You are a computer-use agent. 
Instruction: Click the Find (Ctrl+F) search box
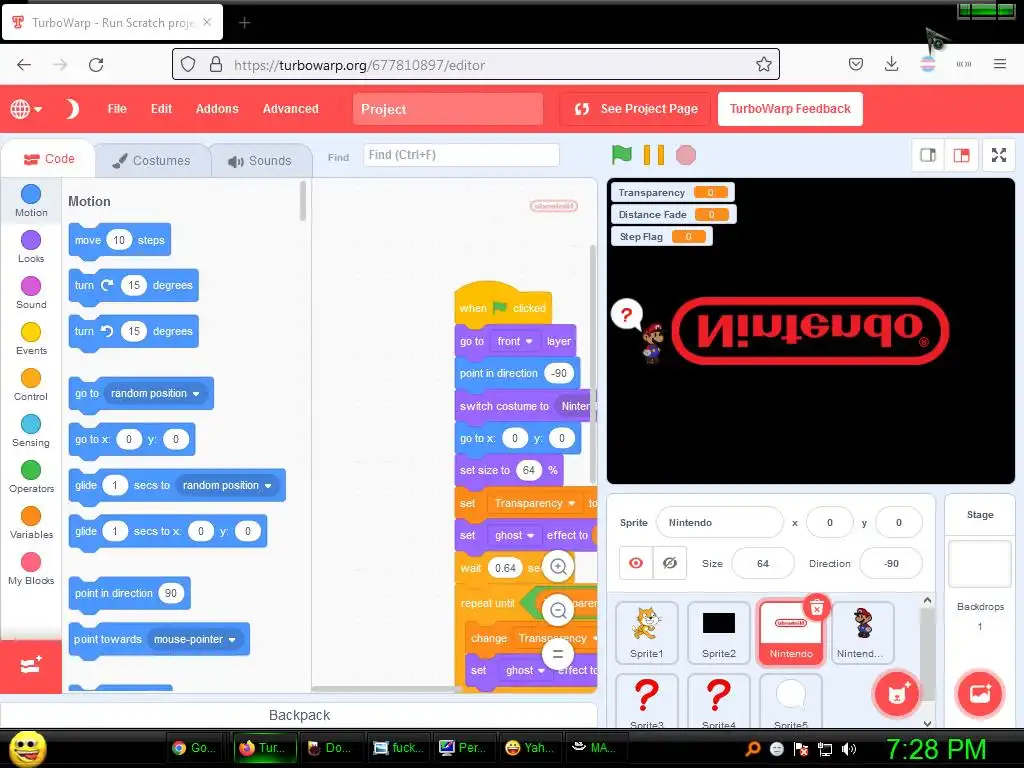coord(461,155)
